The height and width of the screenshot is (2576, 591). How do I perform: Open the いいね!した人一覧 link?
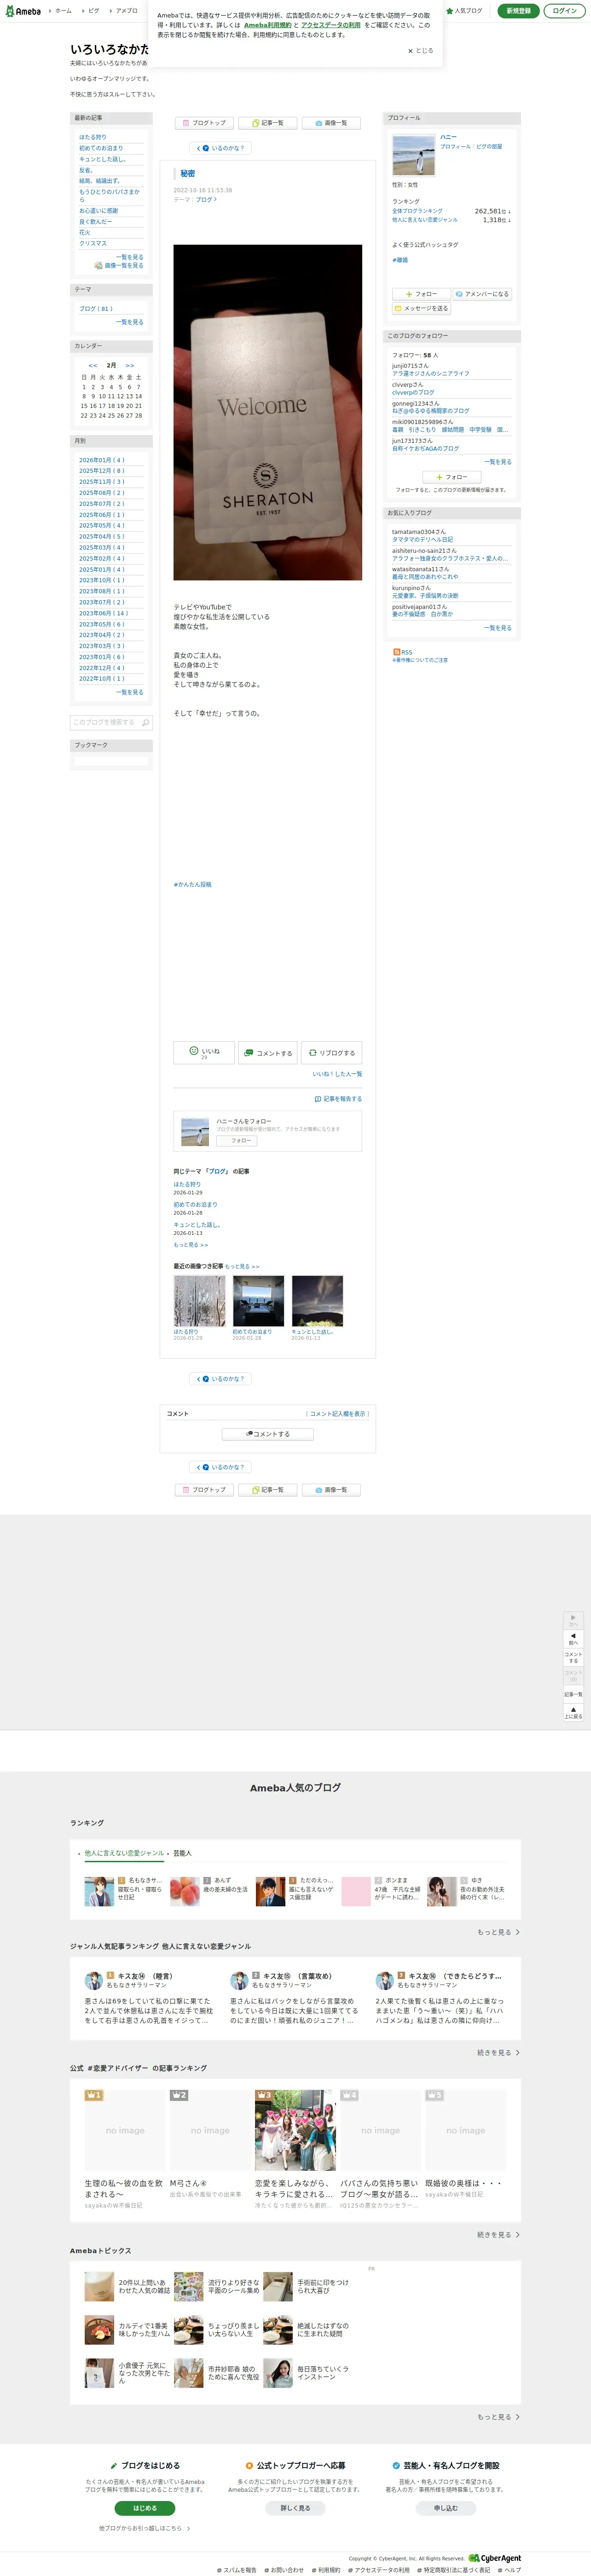point(337,1074)
